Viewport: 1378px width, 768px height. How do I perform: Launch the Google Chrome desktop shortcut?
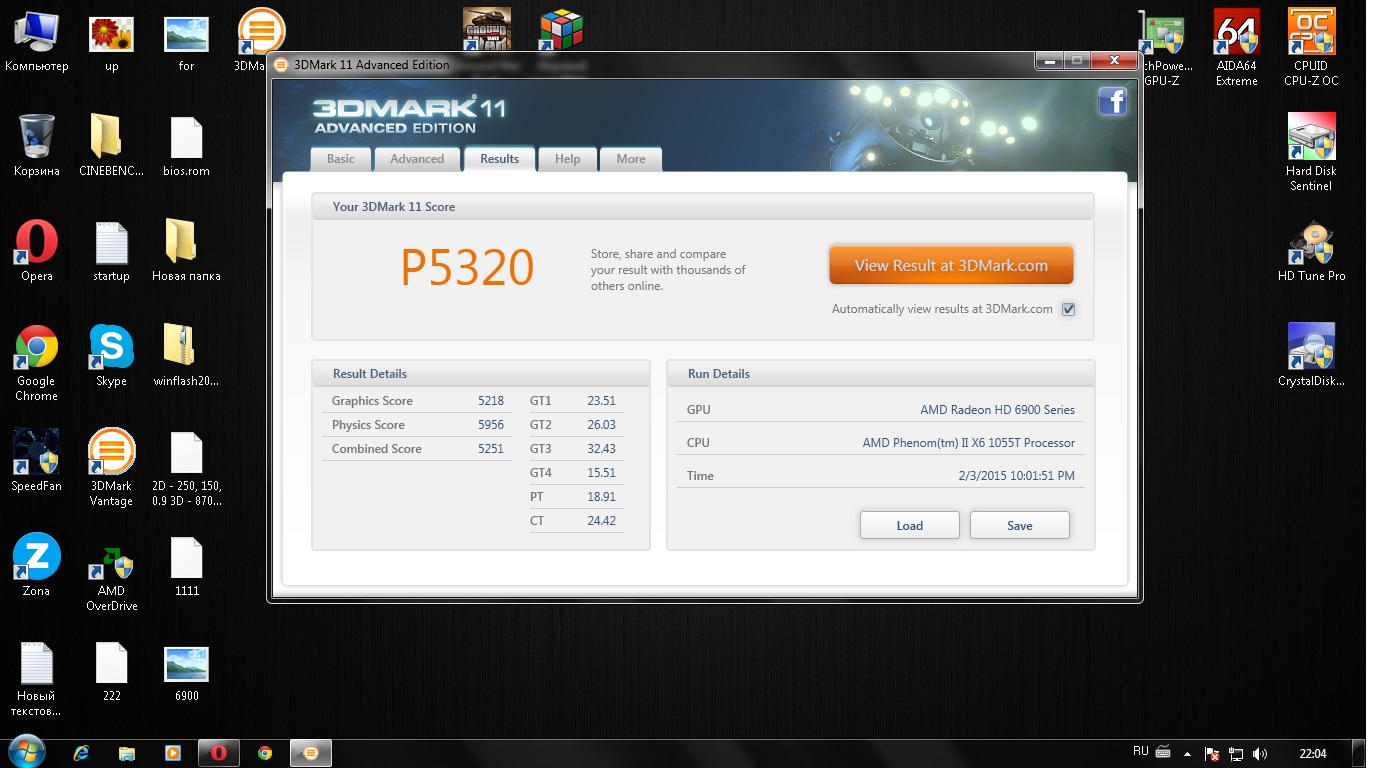coord(37,363)
